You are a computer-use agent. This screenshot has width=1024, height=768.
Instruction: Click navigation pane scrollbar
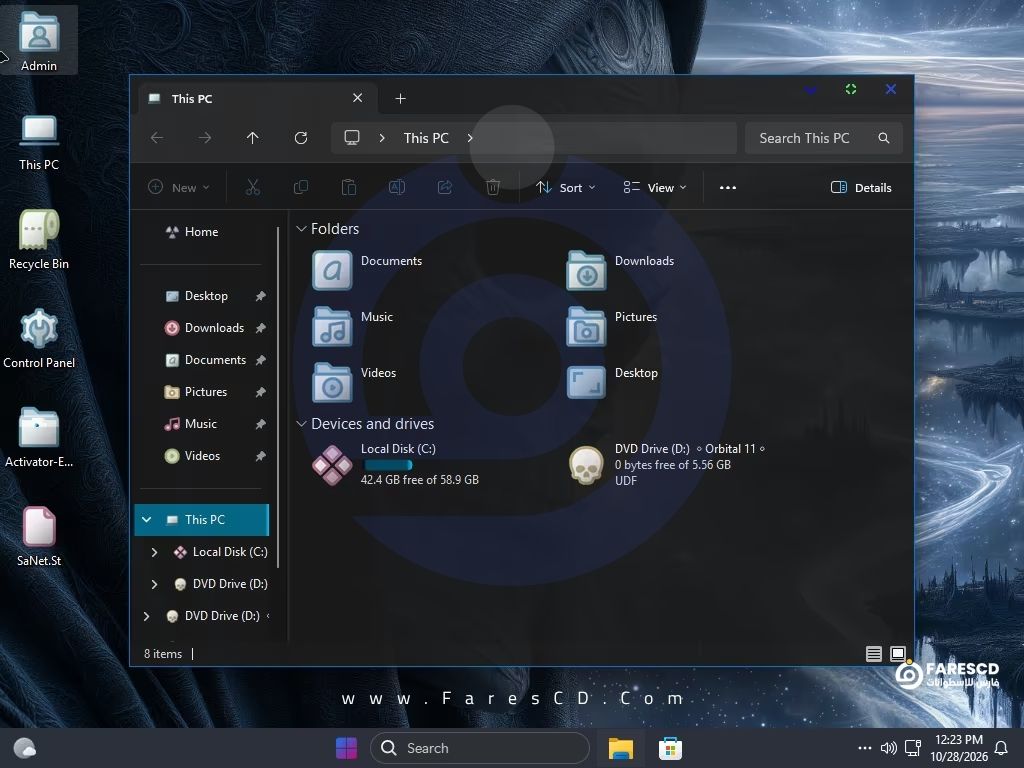[278, 396]
